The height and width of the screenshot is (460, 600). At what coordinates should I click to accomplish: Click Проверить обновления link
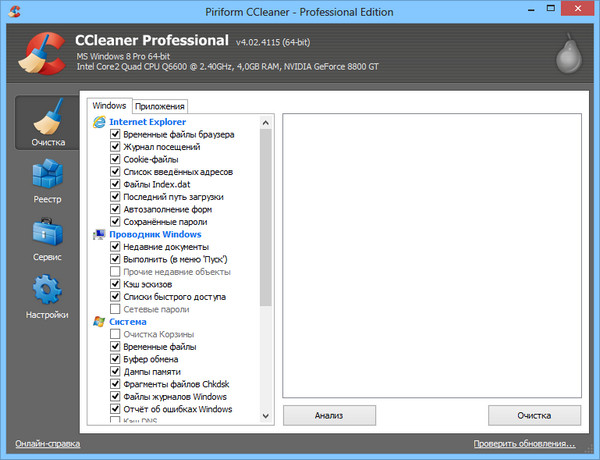pyautogui.click(x=530, y=444)
